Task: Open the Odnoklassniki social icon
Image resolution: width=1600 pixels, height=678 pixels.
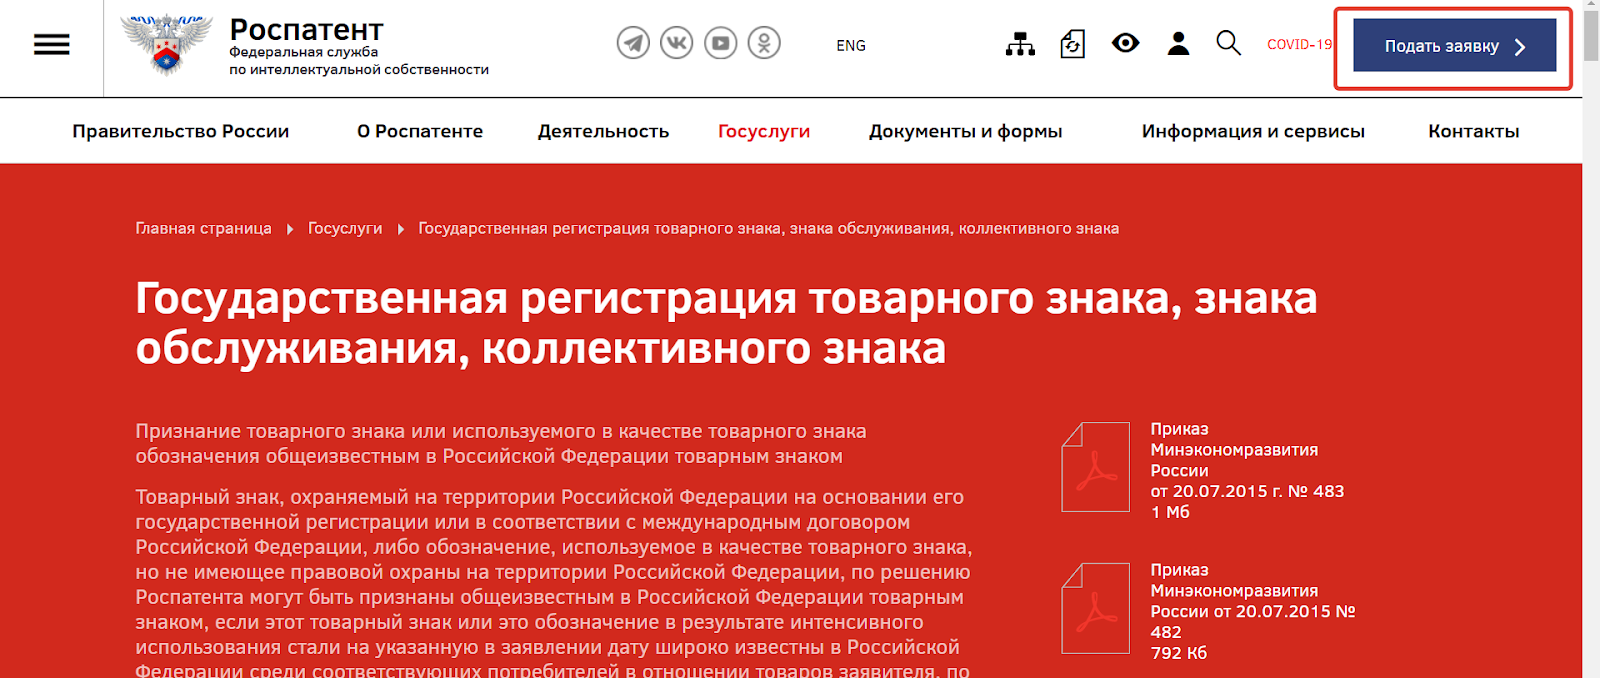Action: pyautogui.click(x=765, y=43)
